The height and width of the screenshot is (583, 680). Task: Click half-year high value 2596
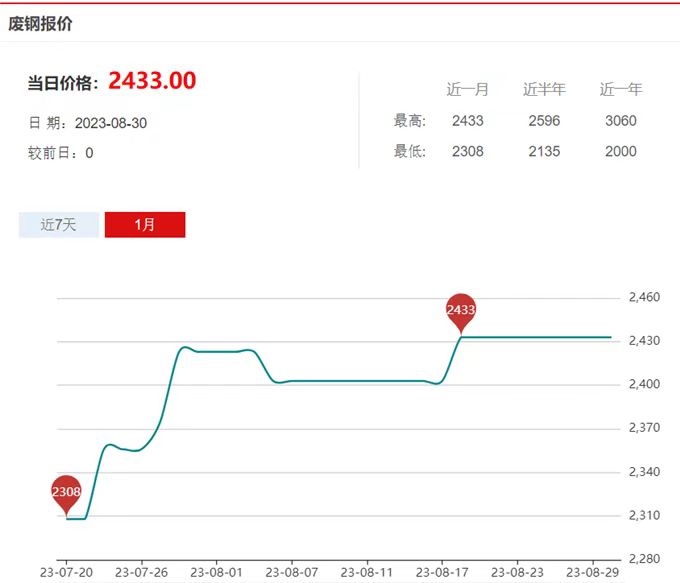pyautogui.click(x=544, y=121)
